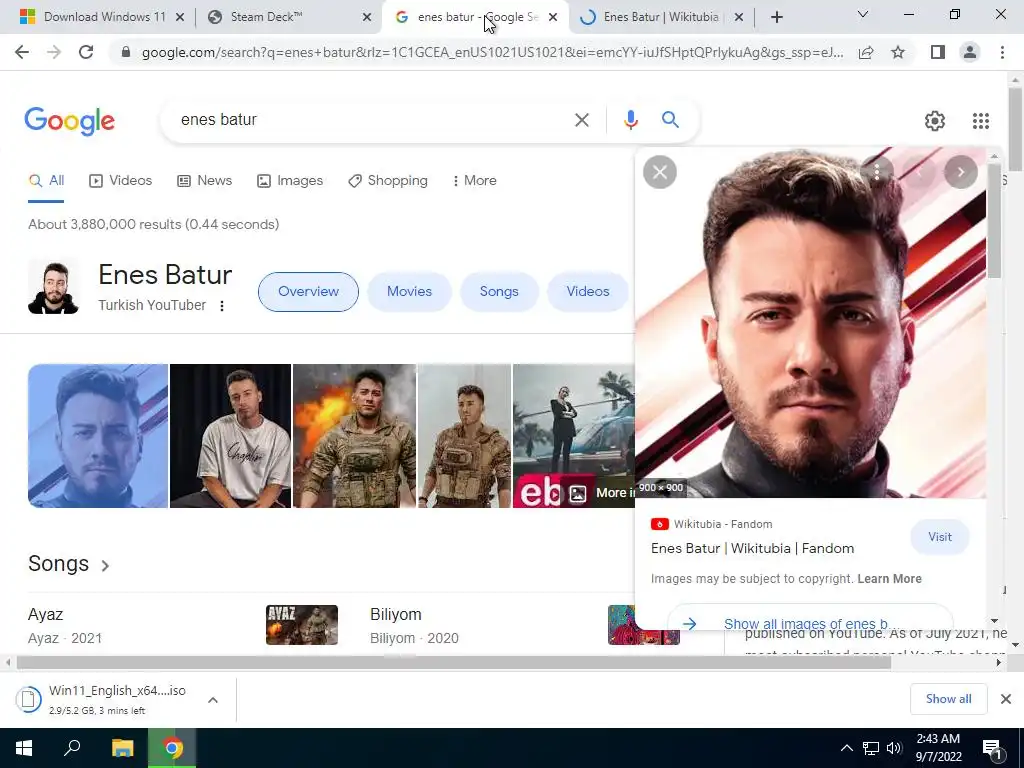The width and height of the screenshot is (1024, 768).
Task: Select the Movies chip
Action: coord(409,292)
